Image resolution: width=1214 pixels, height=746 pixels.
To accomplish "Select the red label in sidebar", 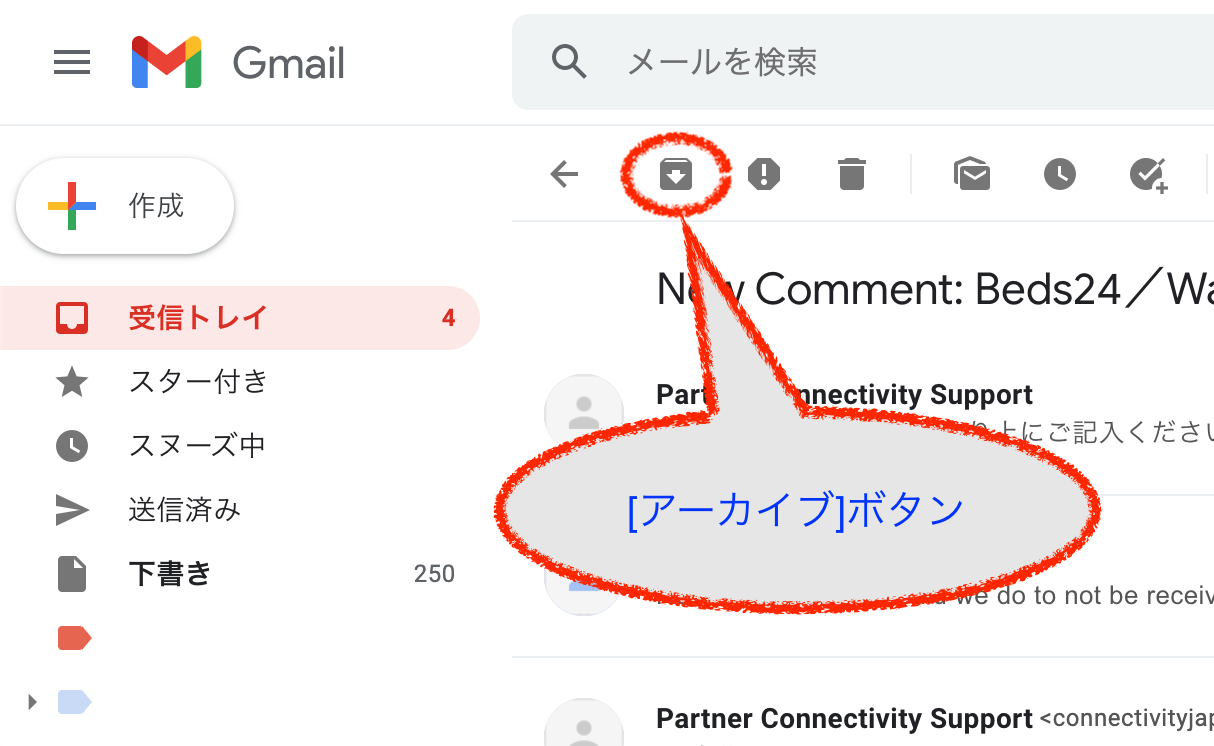I will tap(74, 638).
